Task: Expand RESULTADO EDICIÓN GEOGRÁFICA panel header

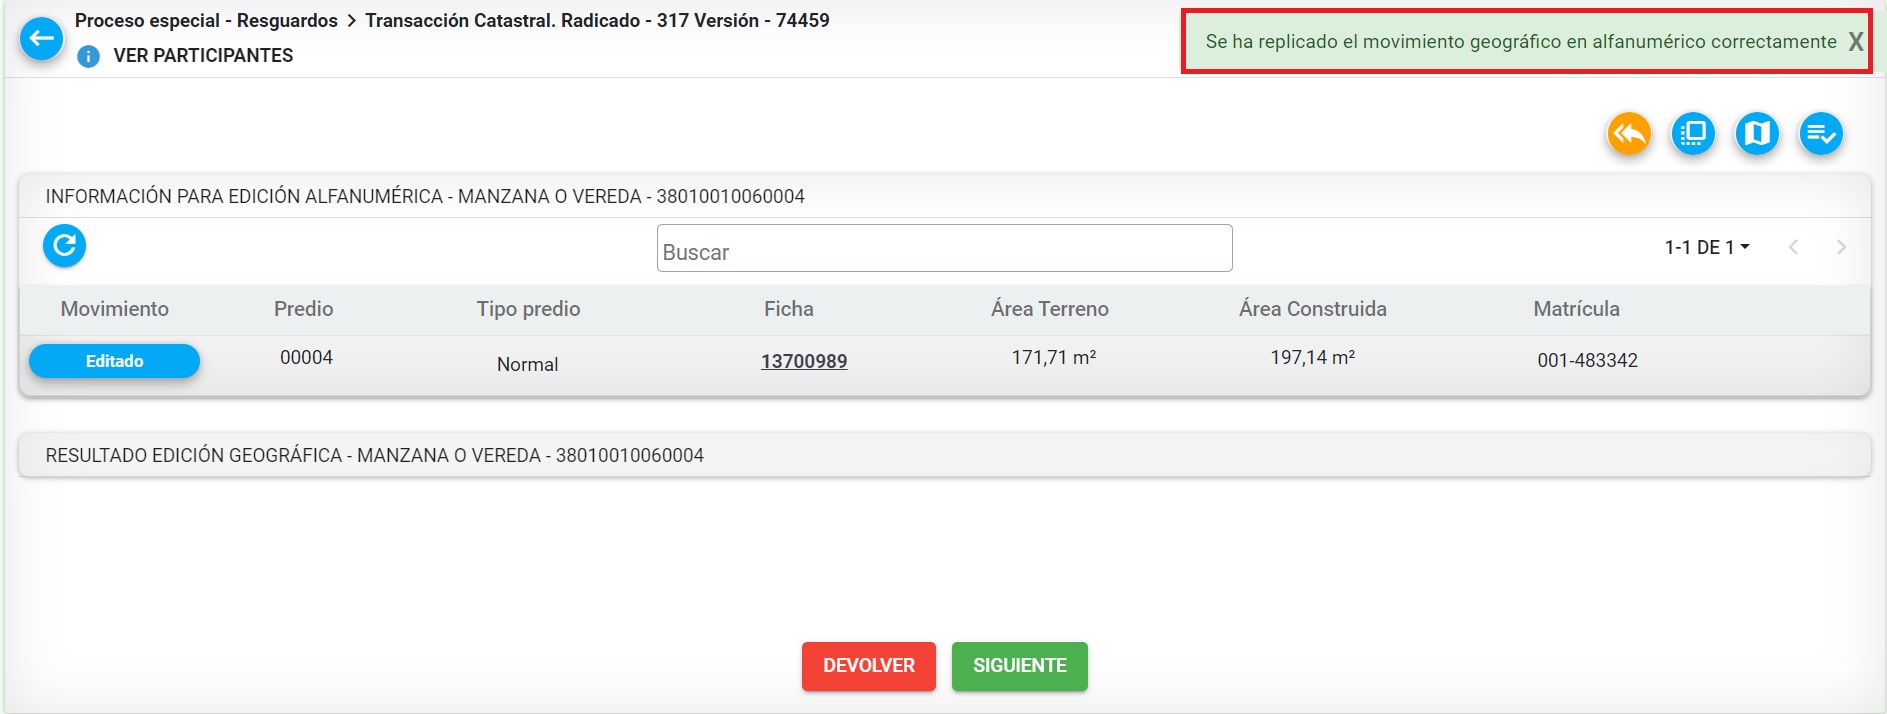Action: 944,455
